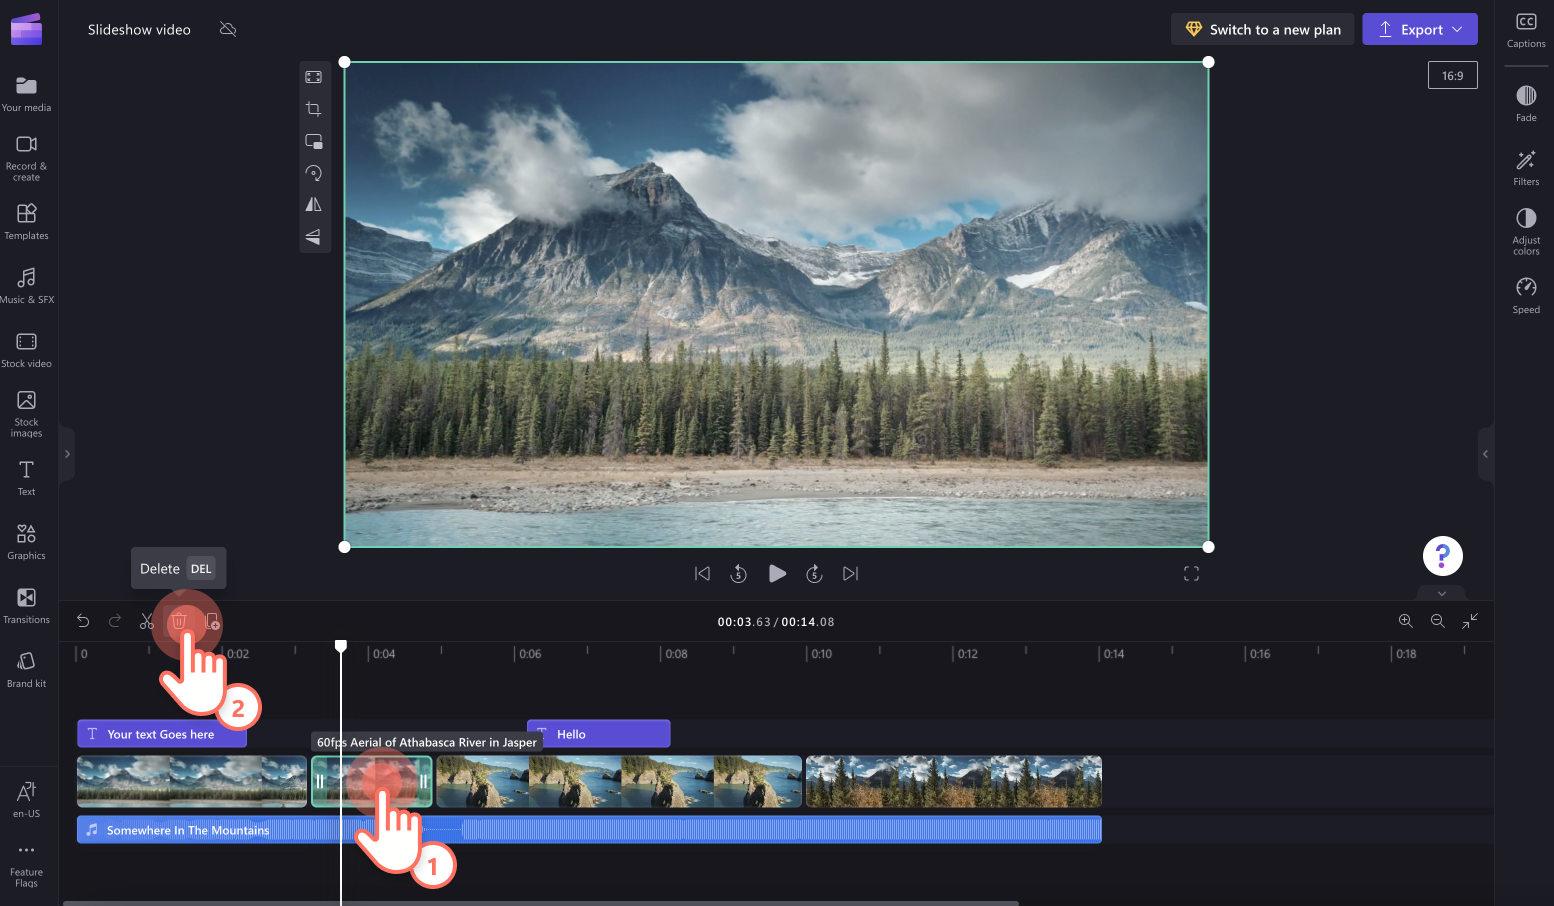Toggle fit-timeline-to-screen view

(1470, 621)
